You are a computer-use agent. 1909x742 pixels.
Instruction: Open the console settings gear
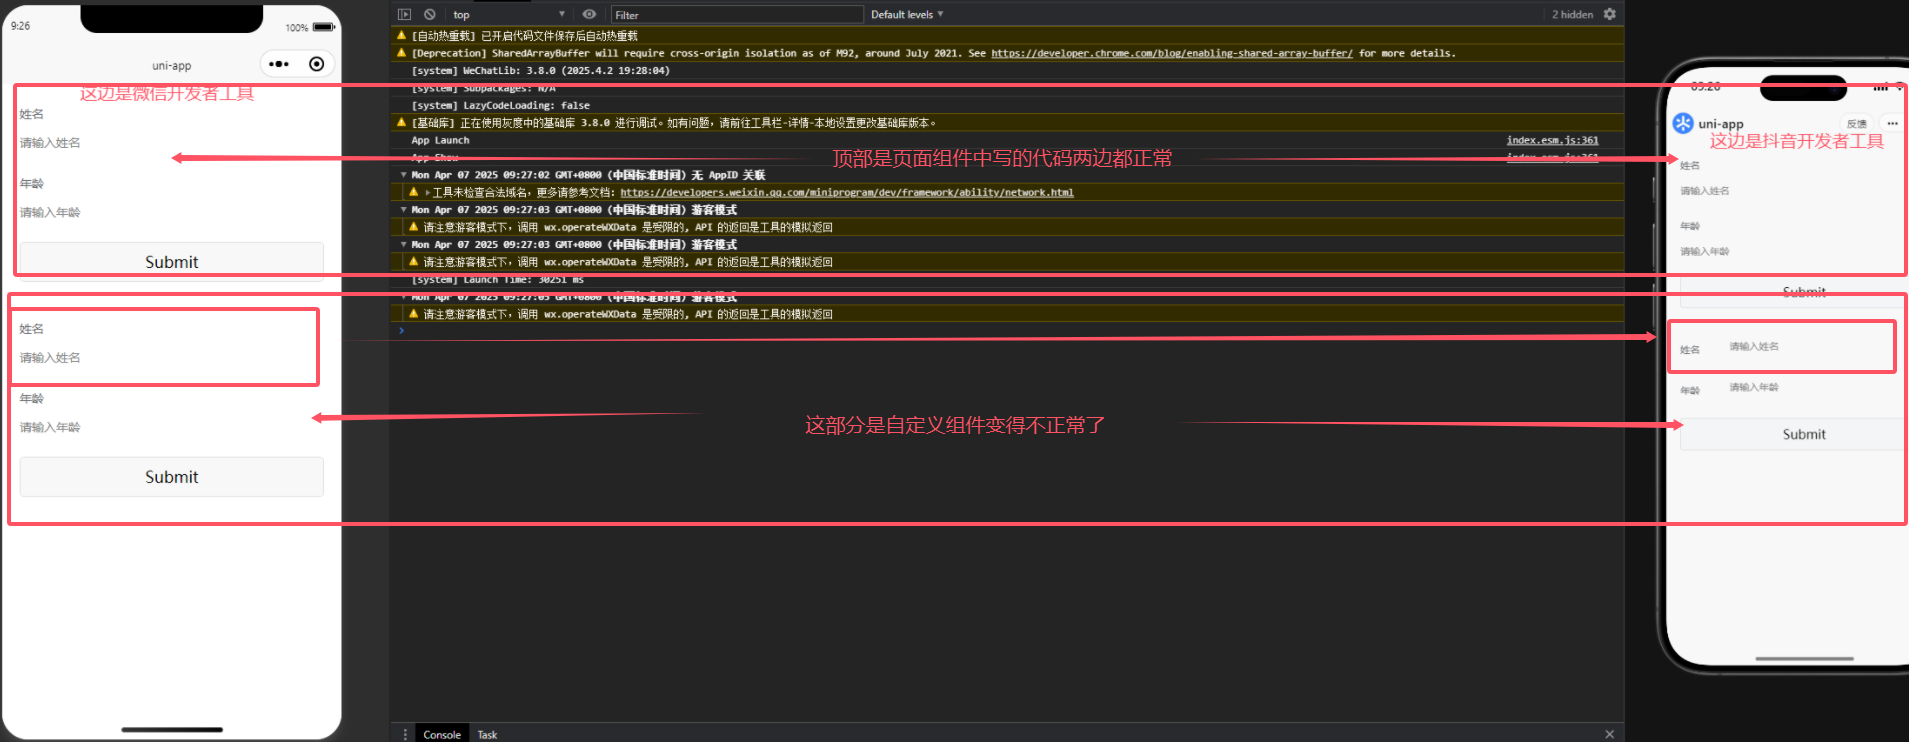point(1609,14)
